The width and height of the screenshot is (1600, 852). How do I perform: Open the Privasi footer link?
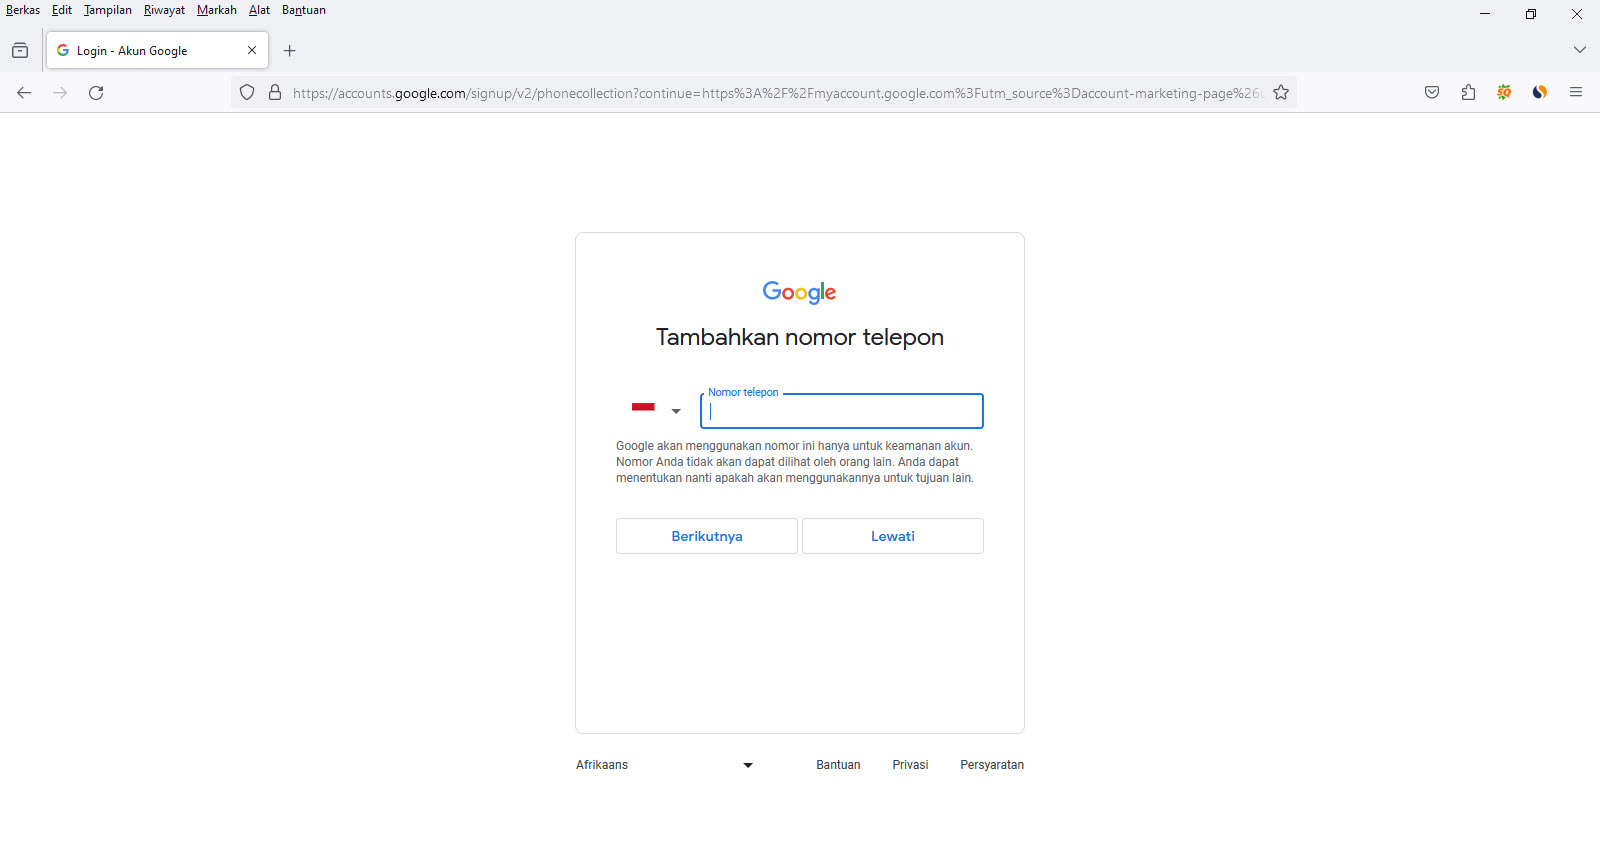pyautogui.click(x=910, y=765)
